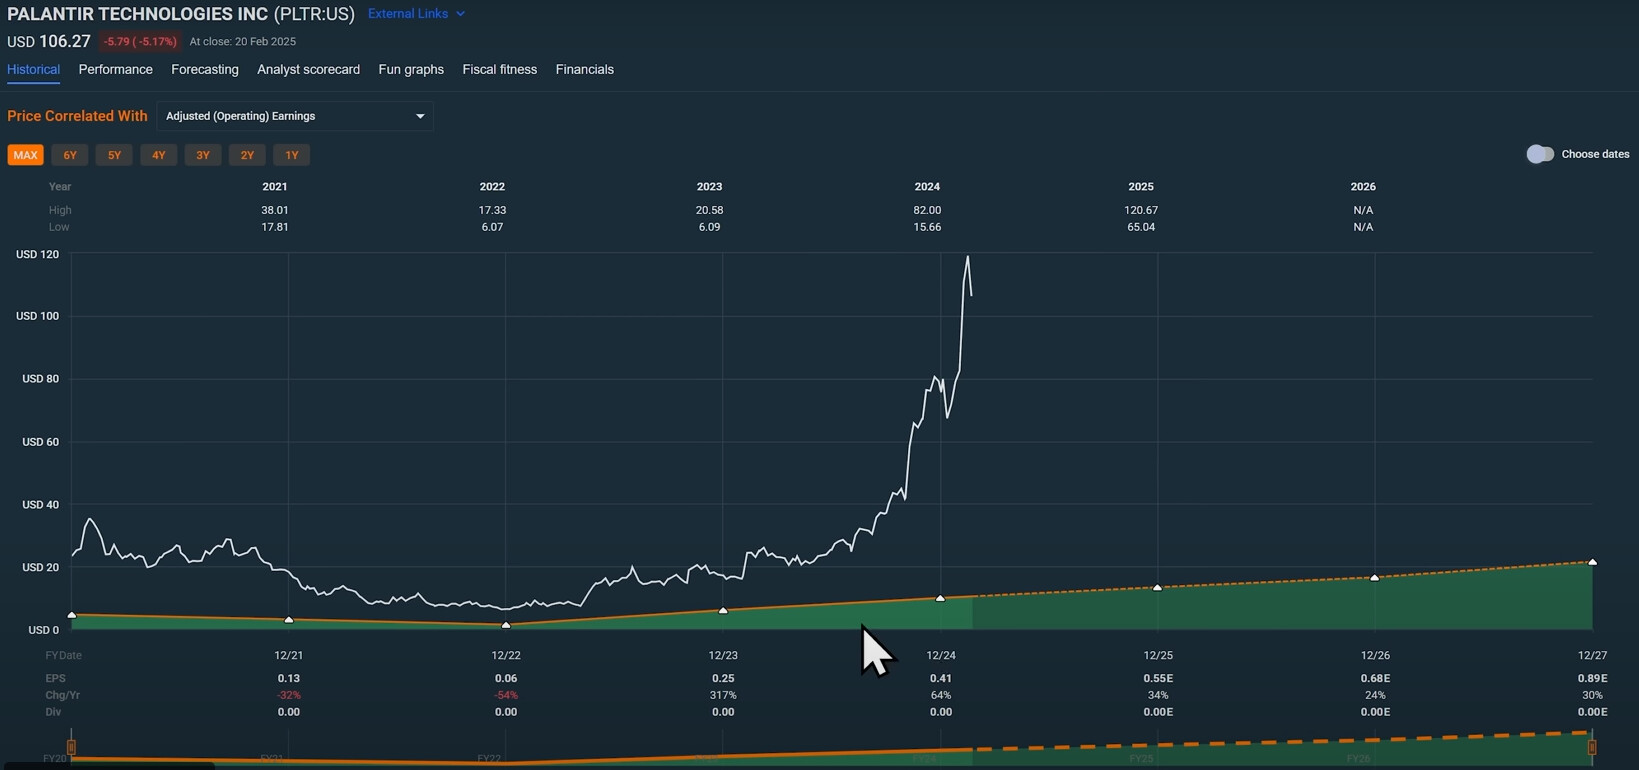Viewport: 1639px width, 770px height.
Task: Go to the Analyst scorecard tab
Action: [308, 70]
